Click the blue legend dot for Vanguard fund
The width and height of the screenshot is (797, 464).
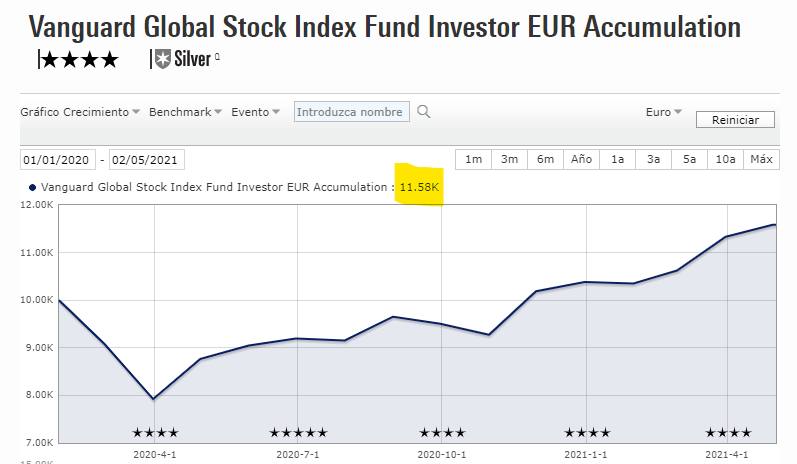pos(33,187)
